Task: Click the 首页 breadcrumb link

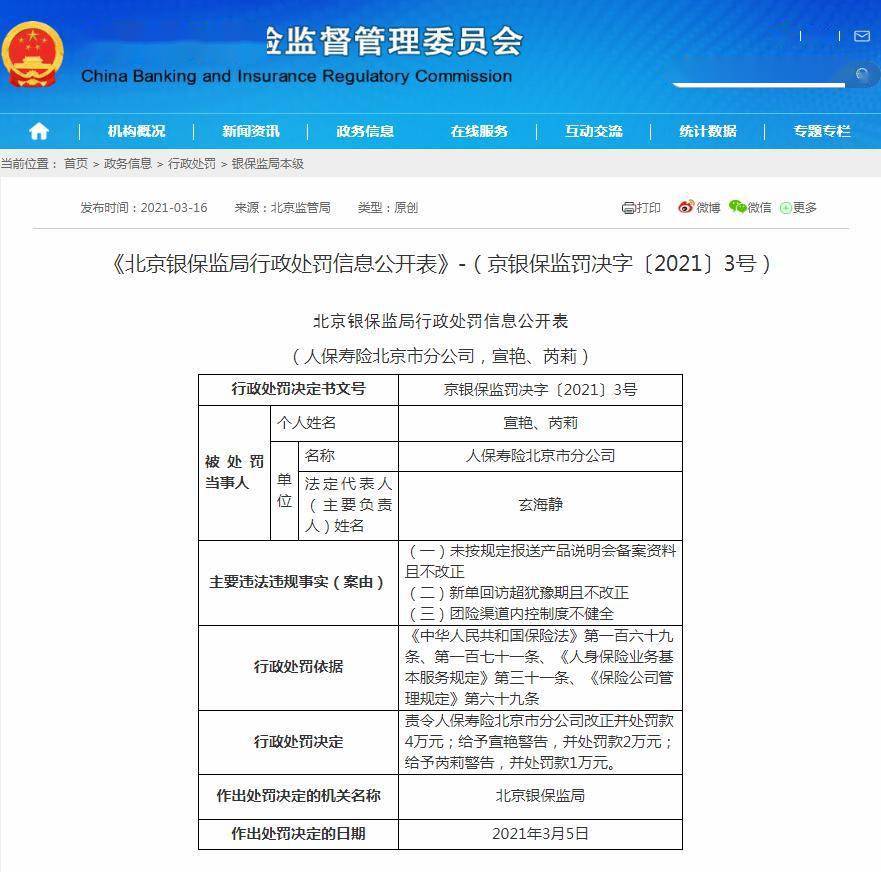Action: point(76,164)
